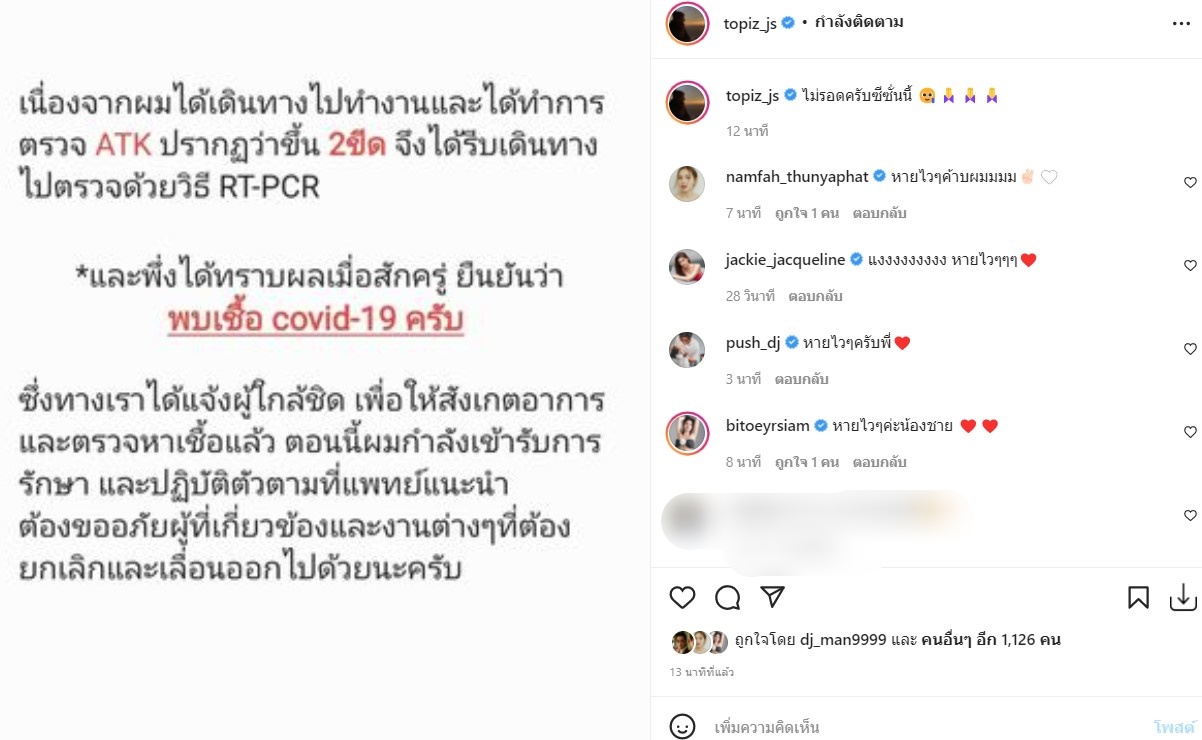Like bitoeyrsiam's comment heart
The width and height of the screenshot is (1202, 740).
pyautogui.click(x=1190, y=432)
